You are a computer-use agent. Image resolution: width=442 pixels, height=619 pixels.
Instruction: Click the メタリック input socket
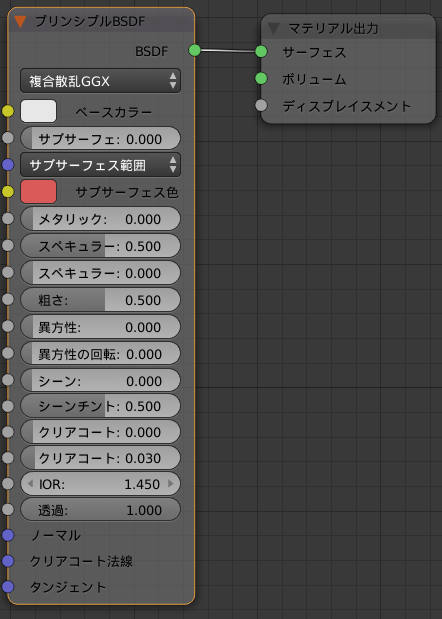tap(8, 219)
